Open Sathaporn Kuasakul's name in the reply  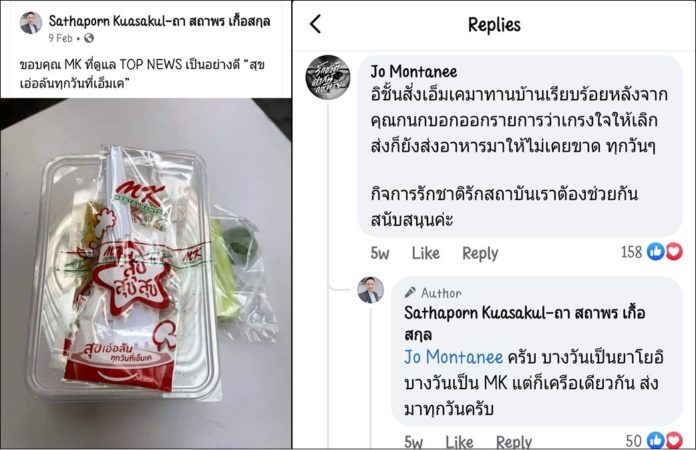[x=525, y=324]
